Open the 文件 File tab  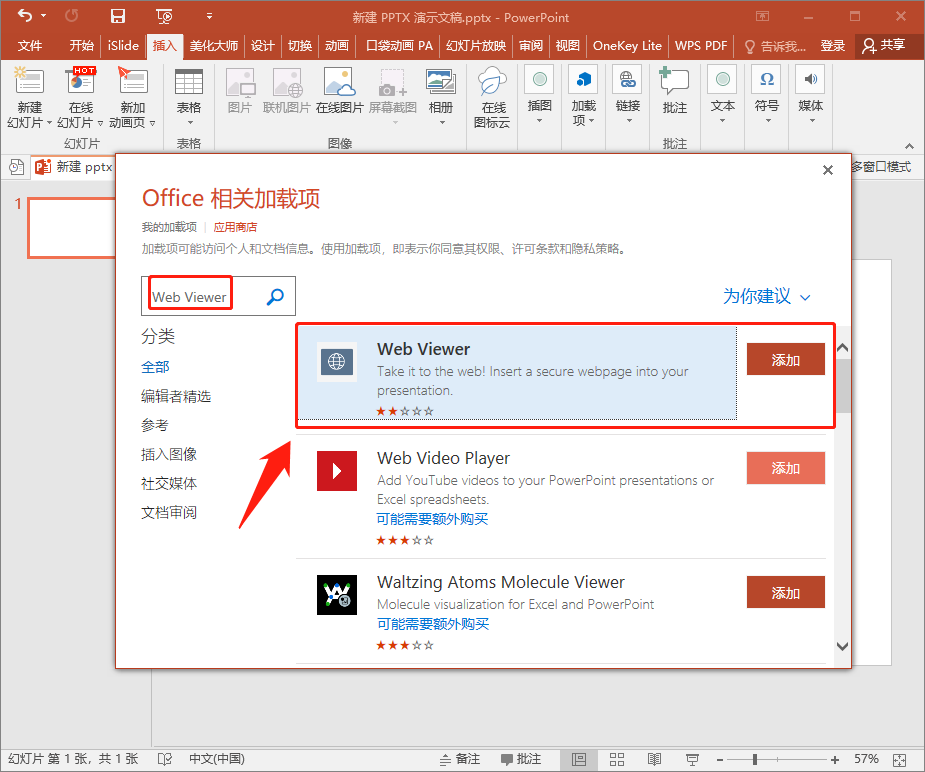(29, 46)
